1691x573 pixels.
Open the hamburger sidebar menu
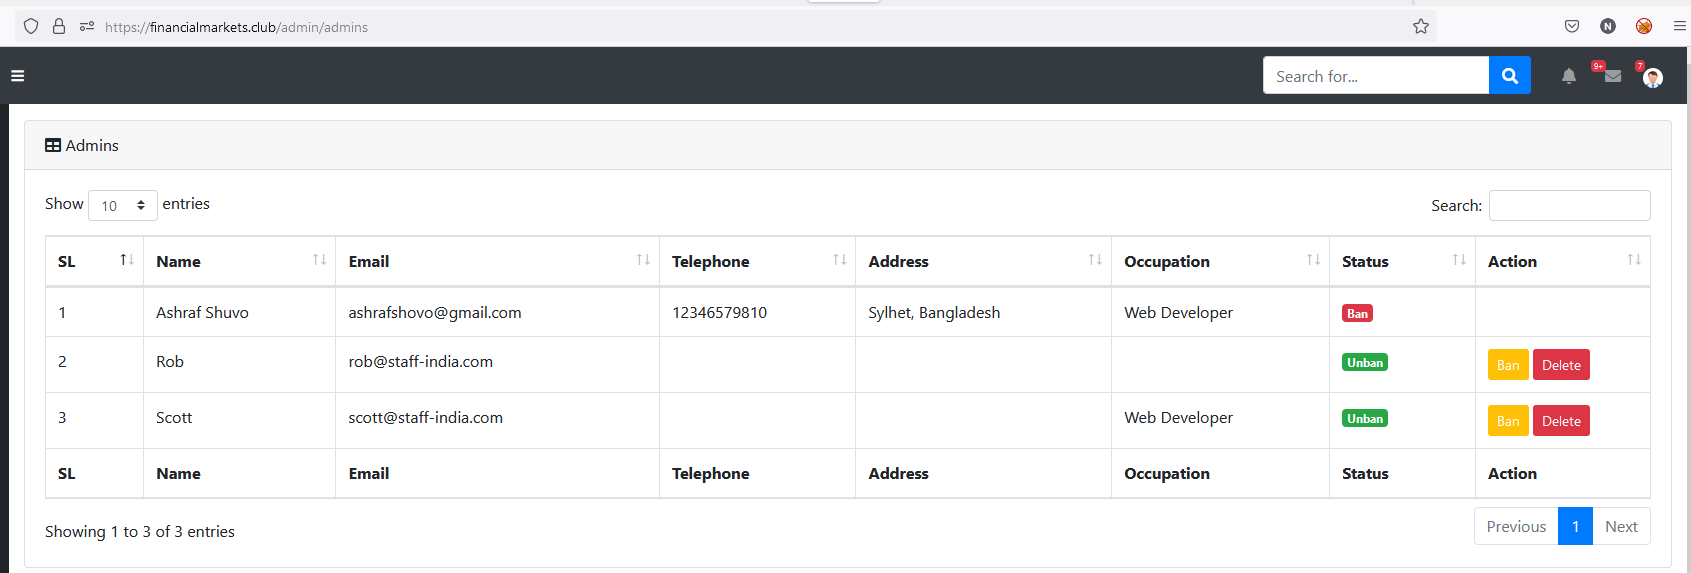(17, 76)
